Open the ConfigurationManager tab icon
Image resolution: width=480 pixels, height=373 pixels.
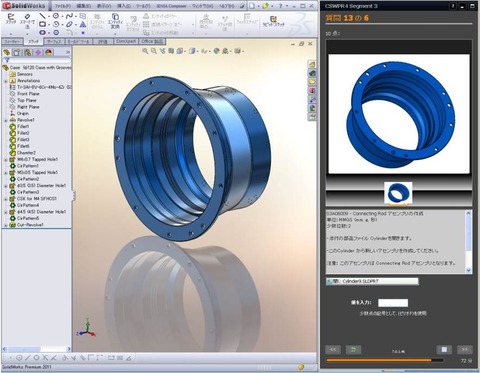pyautogui.click(x=28, y=52)
